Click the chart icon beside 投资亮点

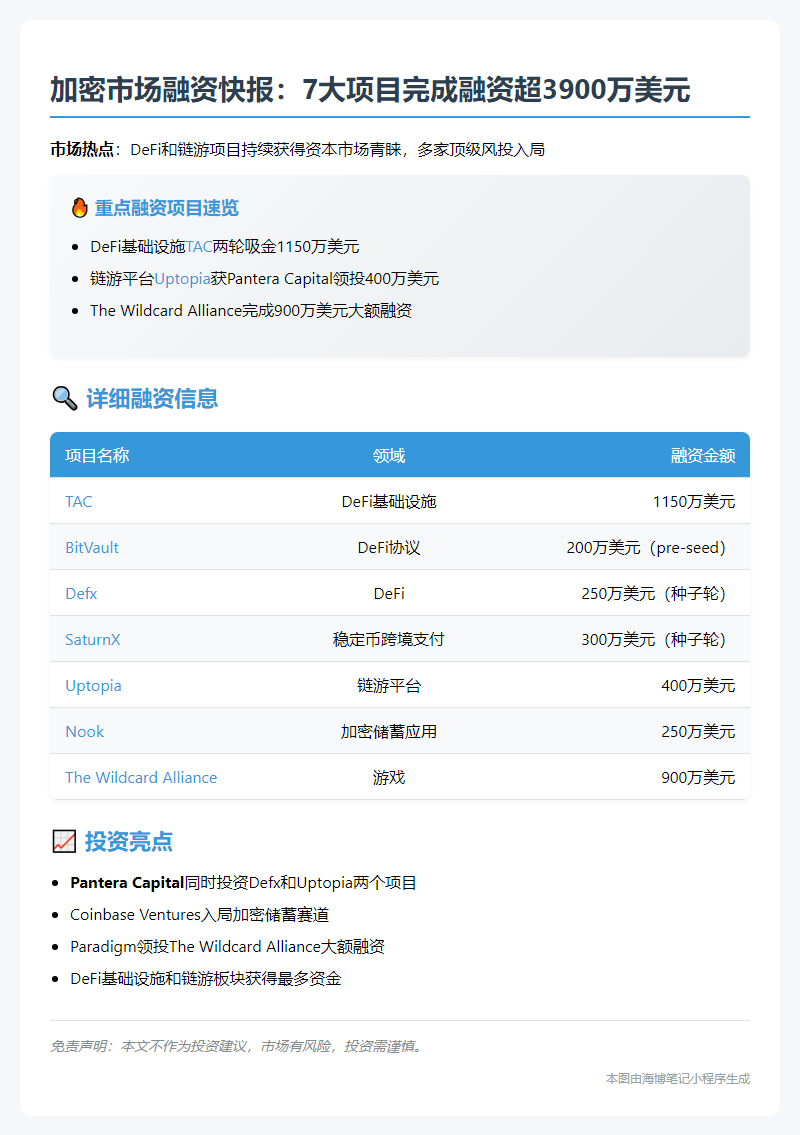point(64,842)
